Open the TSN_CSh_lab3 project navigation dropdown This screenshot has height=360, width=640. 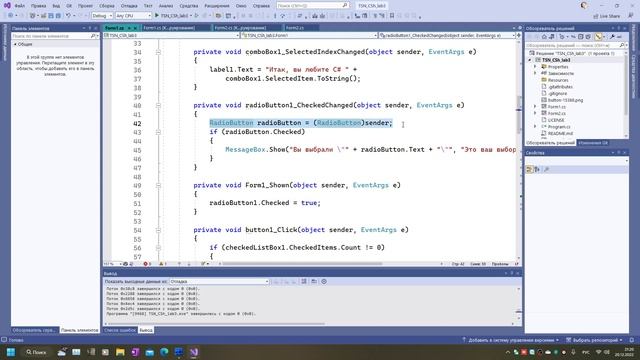tap(171, 36)
